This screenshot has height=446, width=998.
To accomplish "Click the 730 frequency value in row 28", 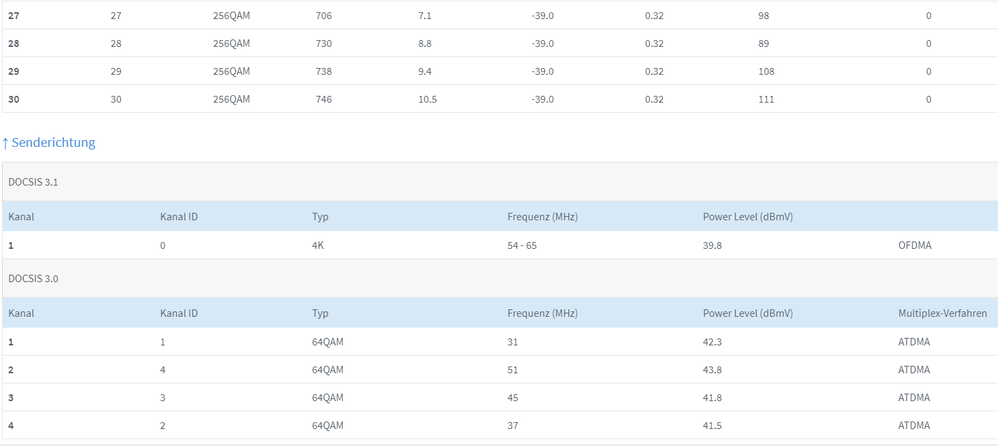I will click(x=324, y=44).
